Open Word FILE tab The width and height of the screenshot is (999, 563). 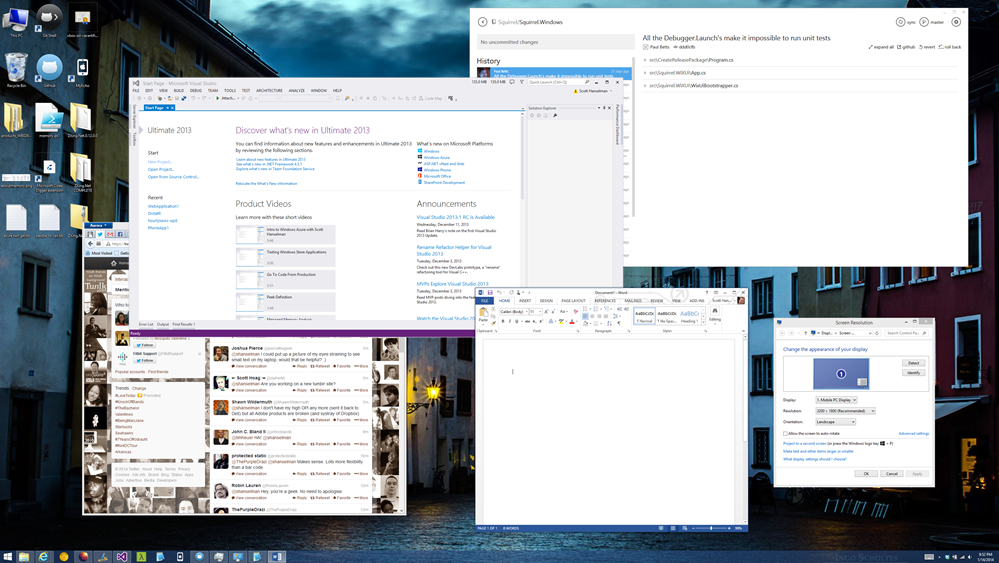(x=484, y=301)
